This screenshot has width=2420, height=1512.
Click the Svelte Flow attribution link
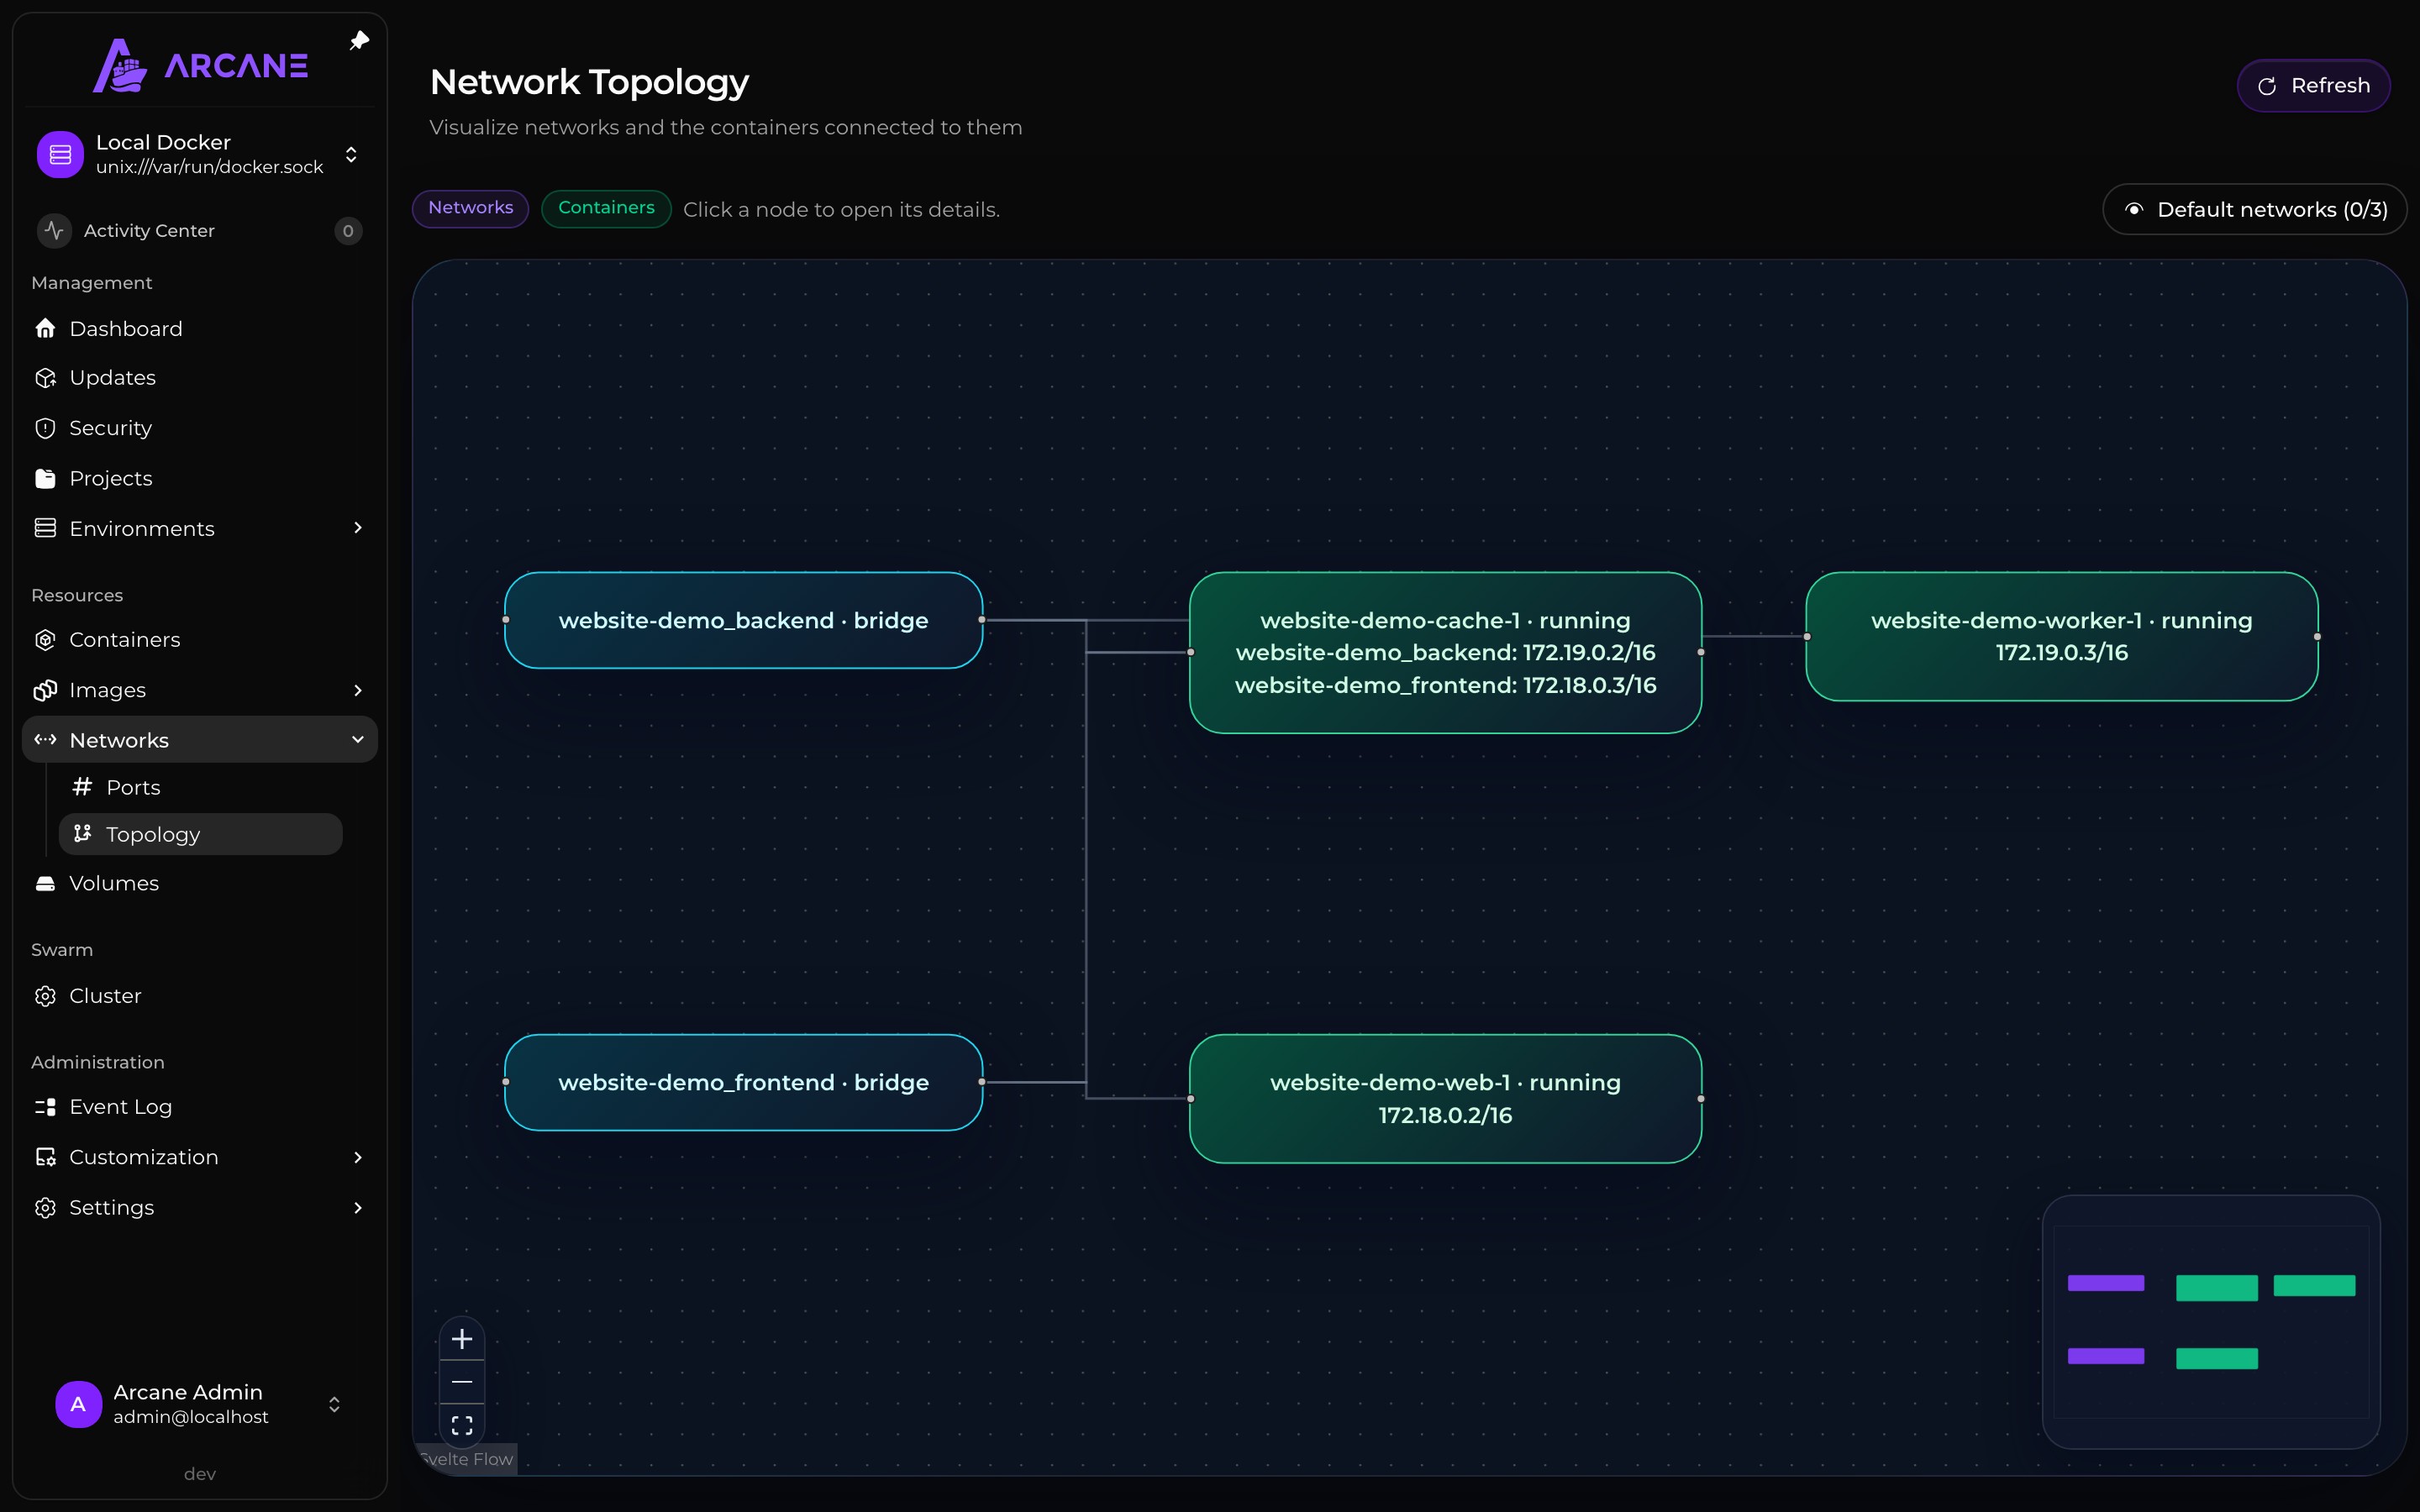click(x=466, y=1459)
